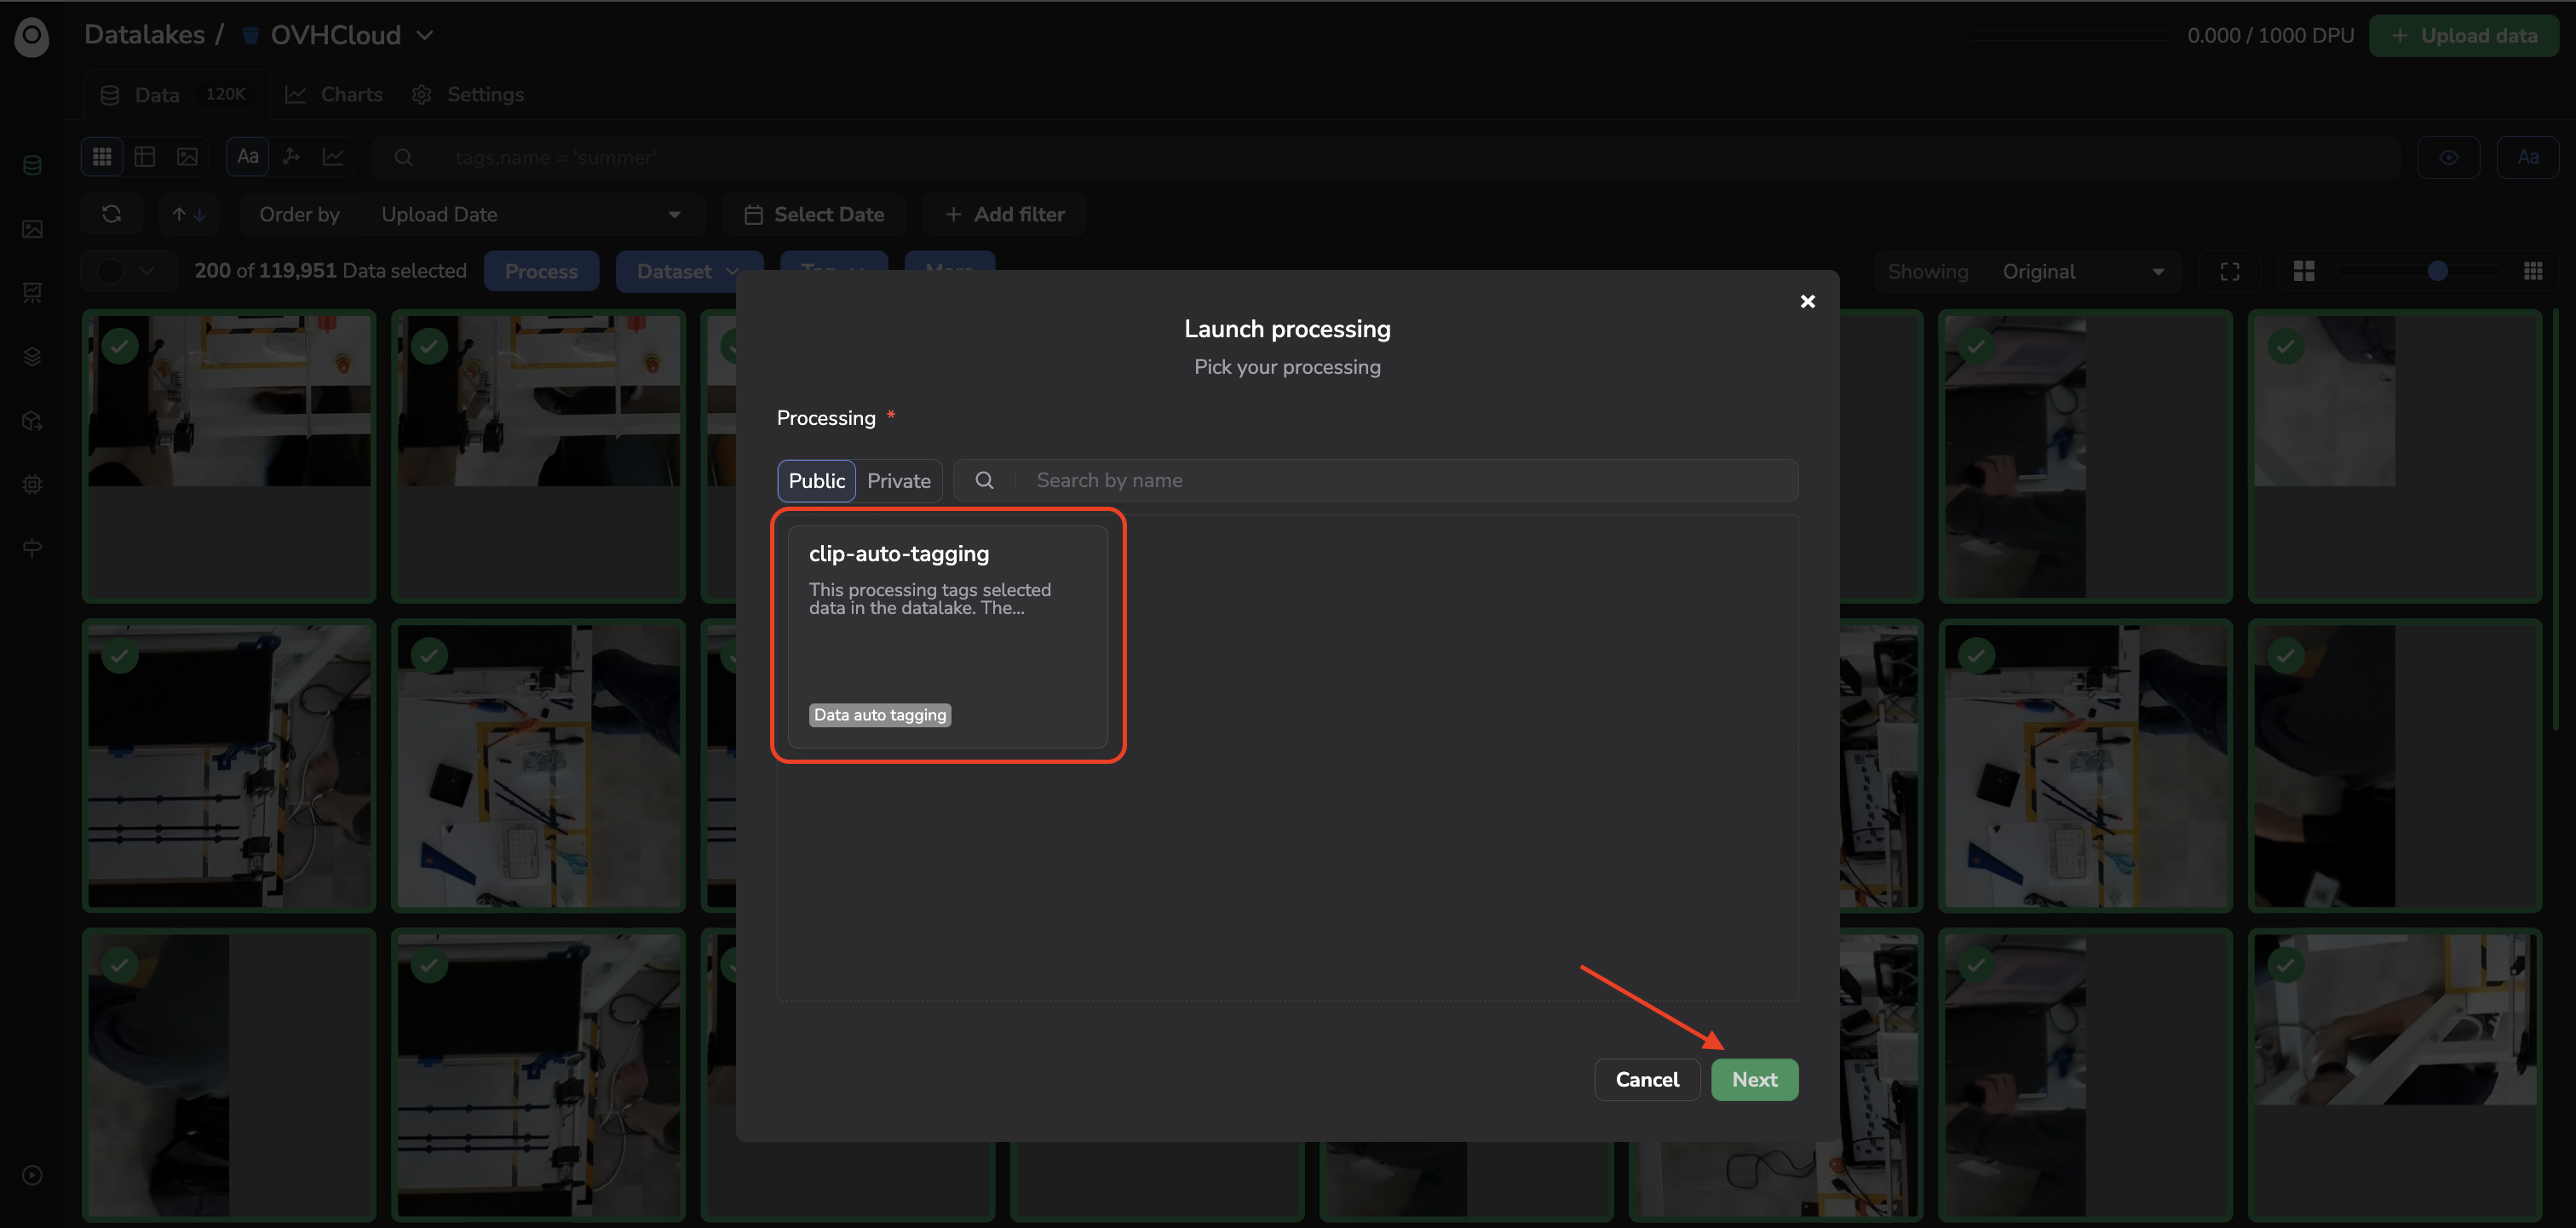Expand the select-all chevron dropdown

(x=147, y=271)
